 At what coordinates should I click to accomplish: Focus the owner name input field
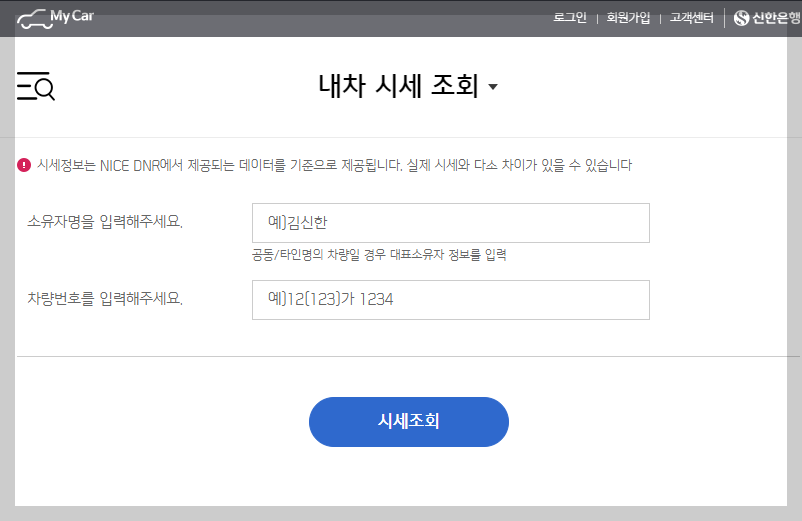pyautogui.click(x=451, y=223)
